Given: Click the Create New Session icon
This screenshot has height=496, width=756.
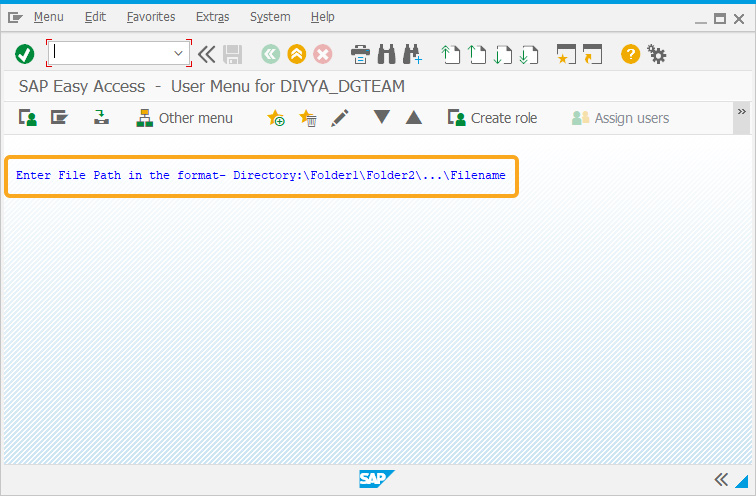Looking at the screenshot, I should [x=566, y=54].
